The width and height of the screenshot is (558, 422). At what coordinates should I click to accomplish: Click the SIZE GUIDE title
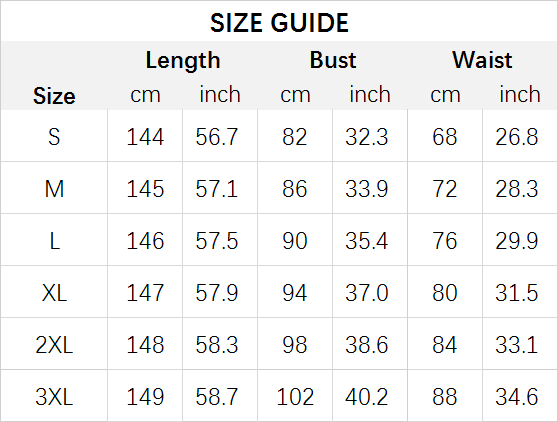(x=279, y=23)
